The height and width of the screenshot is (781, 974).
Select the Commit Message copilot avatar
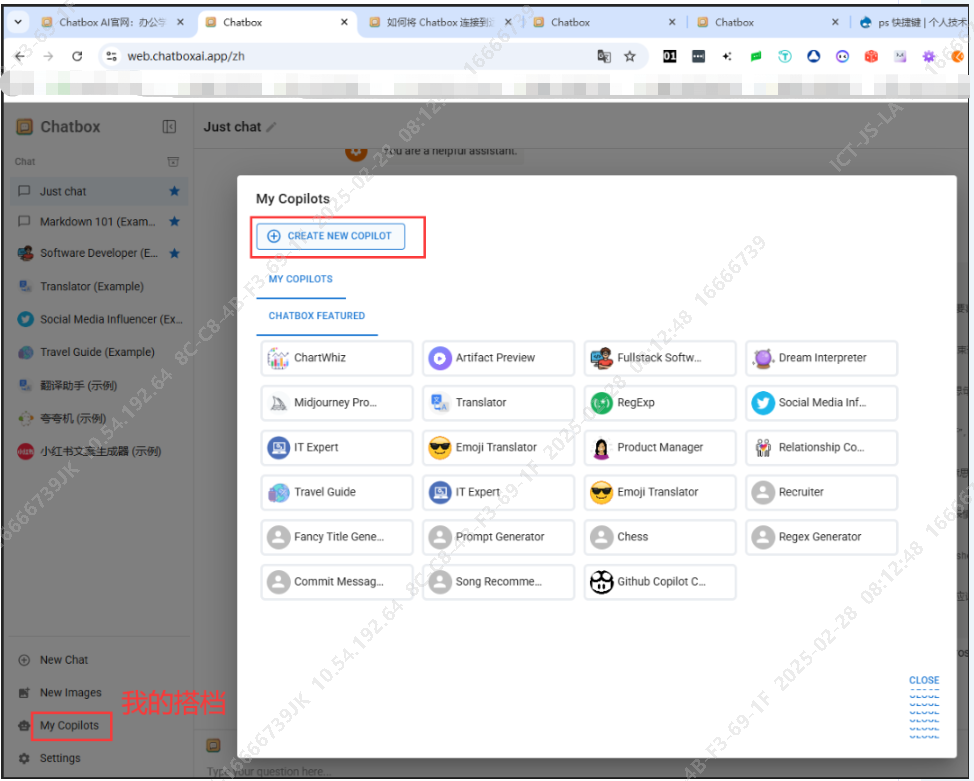pos(278,582)
